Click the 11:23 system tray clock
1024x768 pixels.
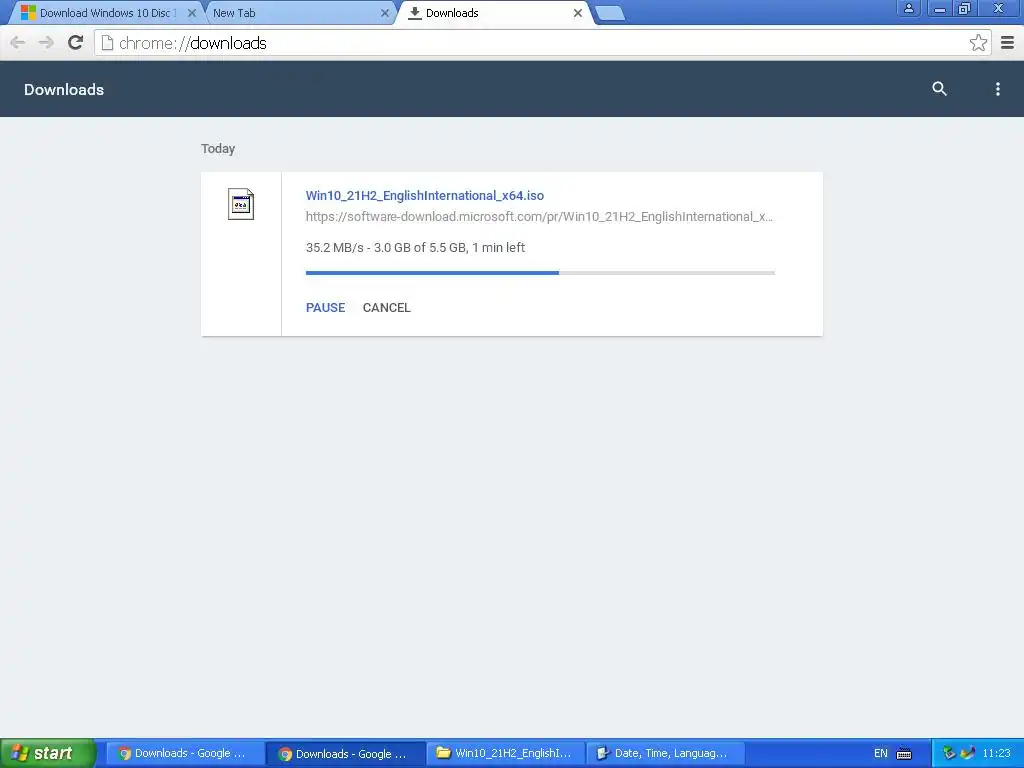click(x=996, y=753)
